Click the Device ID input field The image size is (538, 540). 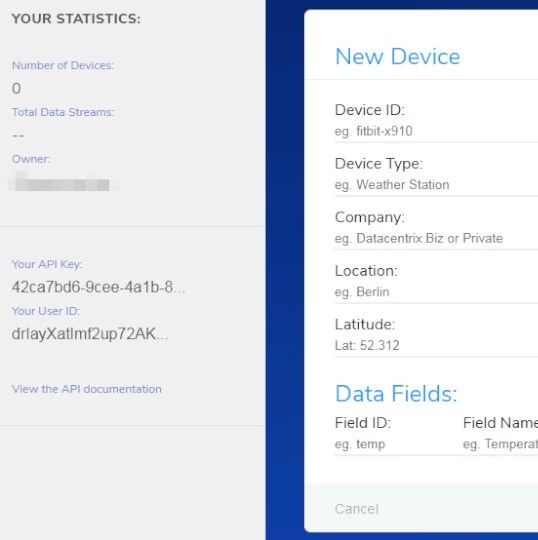tap(436, 131)
